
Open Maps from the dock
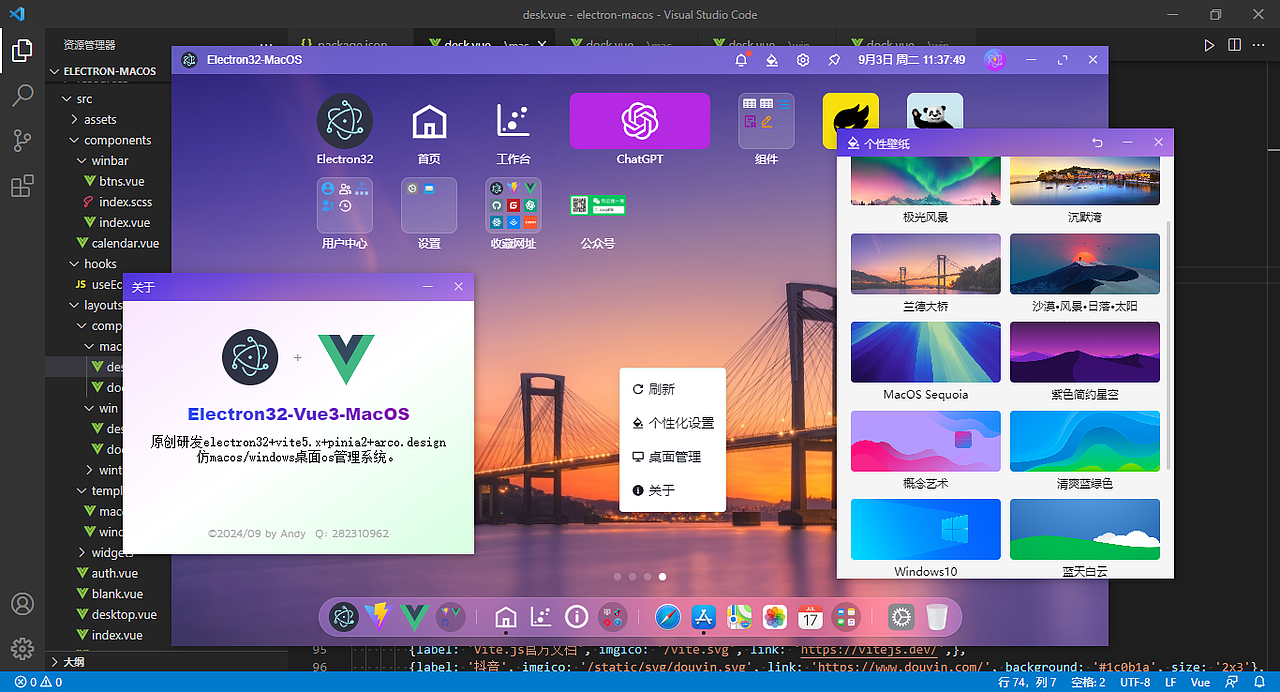tap(739, 617)
